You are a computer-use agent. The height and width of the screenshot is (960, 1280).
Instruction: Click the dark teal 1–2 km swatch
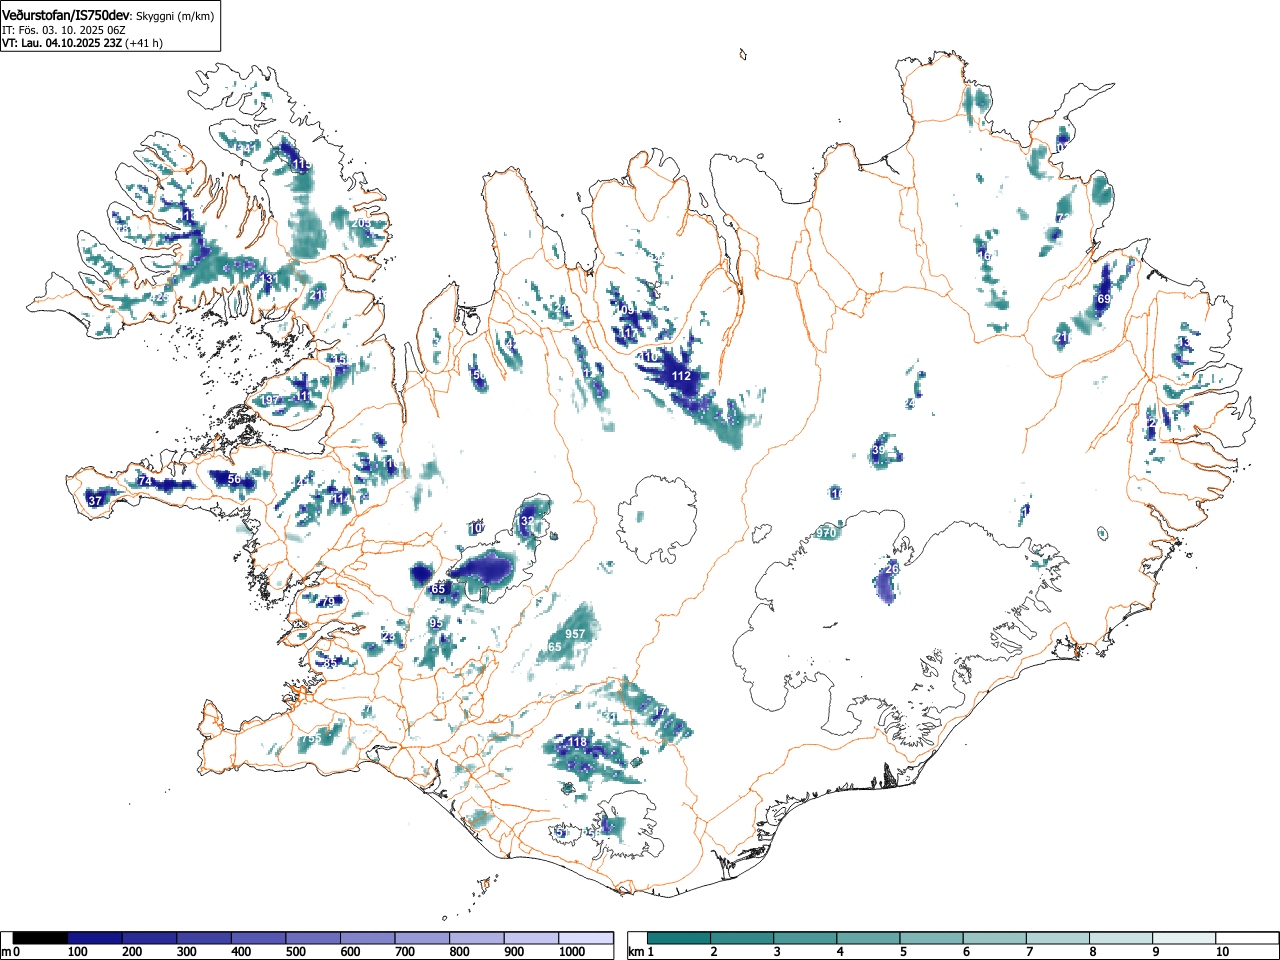coord(679,938)
